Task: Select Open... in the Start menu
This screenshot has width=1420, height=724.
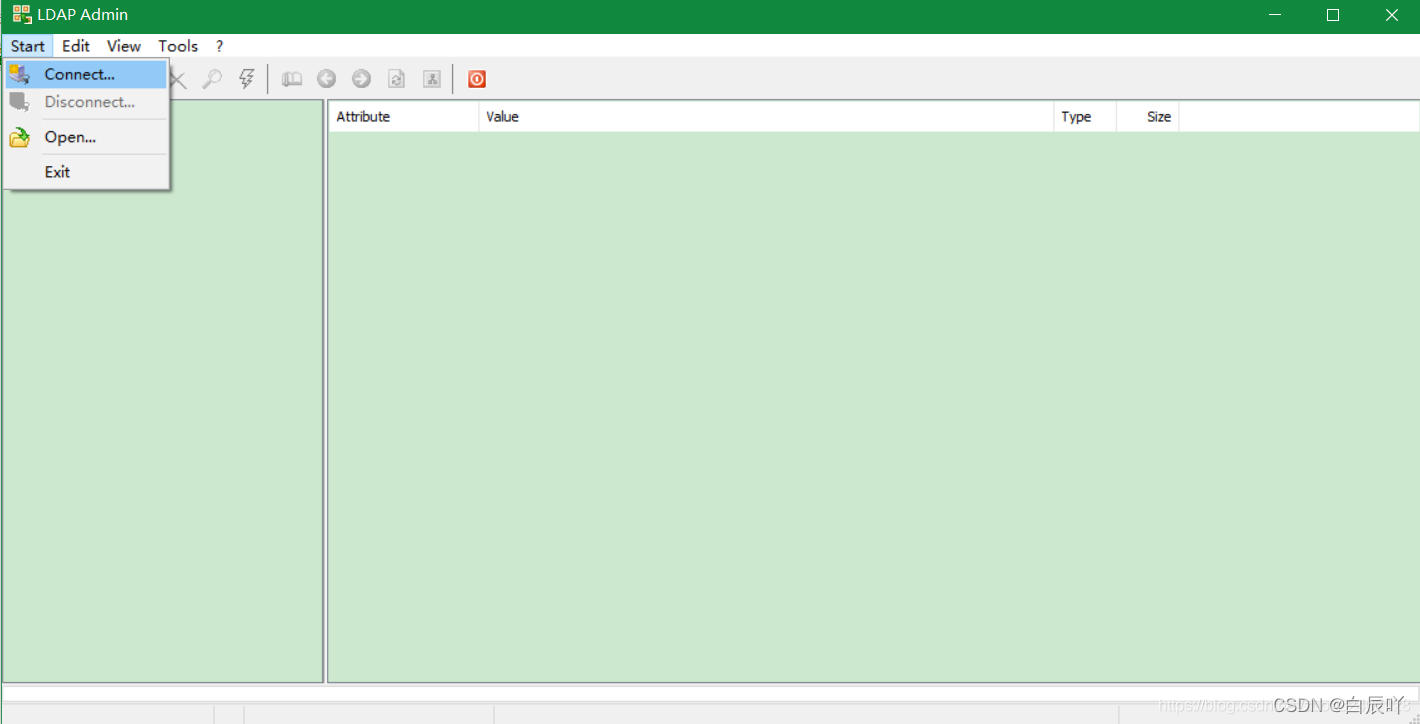Action: (86, 137)
